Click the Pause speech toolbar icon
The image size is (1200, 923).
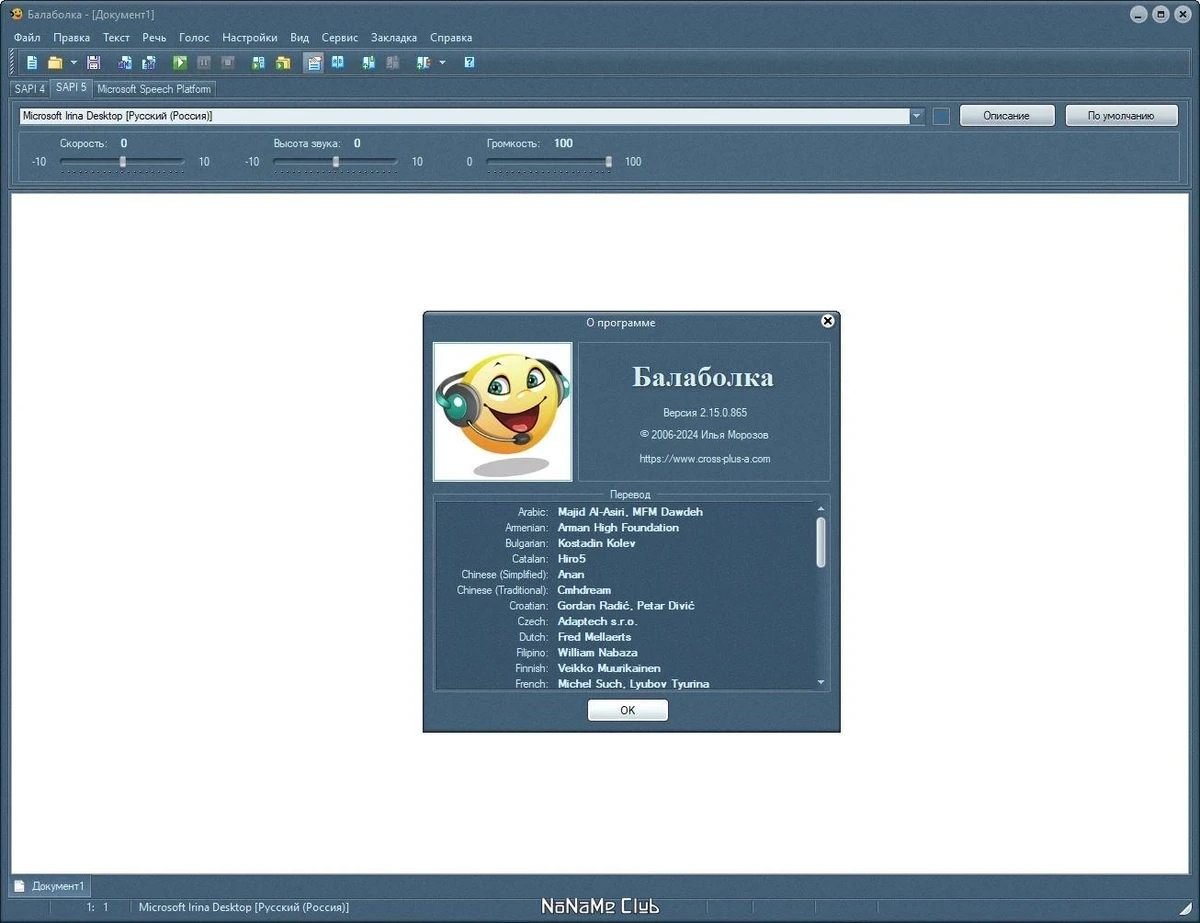click(x=204, y=62)
